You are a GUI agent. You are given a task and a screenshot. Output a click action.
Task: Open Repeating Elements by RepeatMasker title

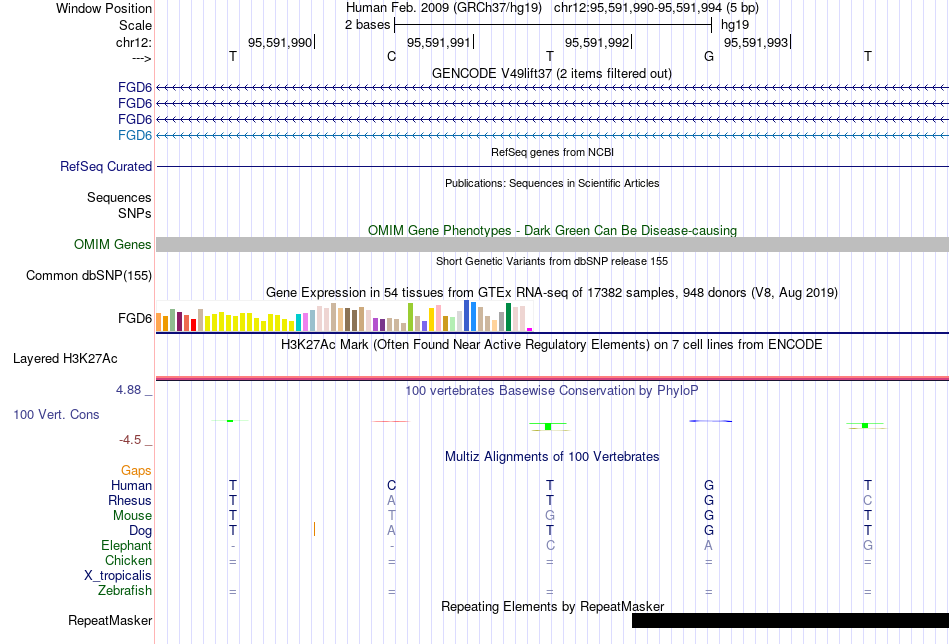552,606
